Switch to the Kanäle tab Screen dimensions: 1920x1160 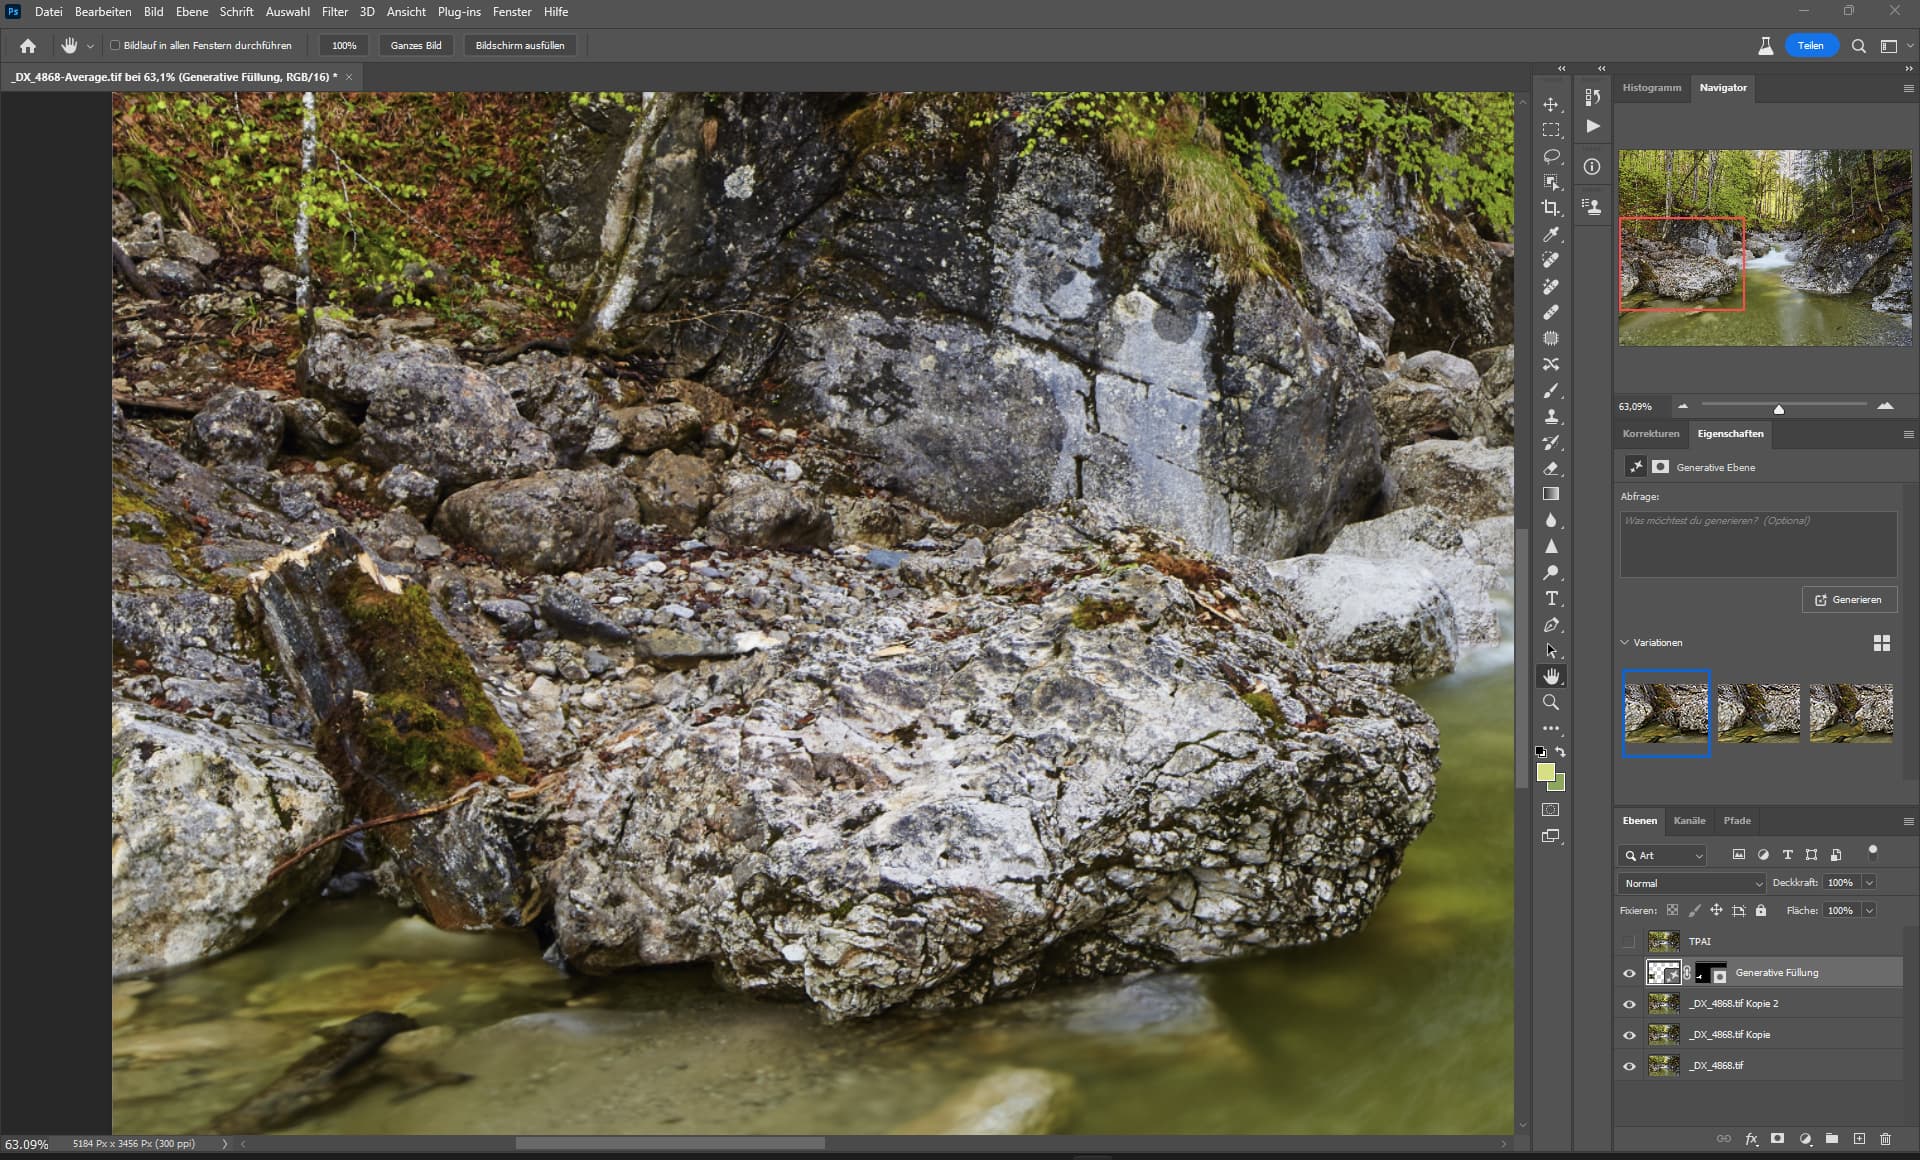click(x=1689, y=820)
